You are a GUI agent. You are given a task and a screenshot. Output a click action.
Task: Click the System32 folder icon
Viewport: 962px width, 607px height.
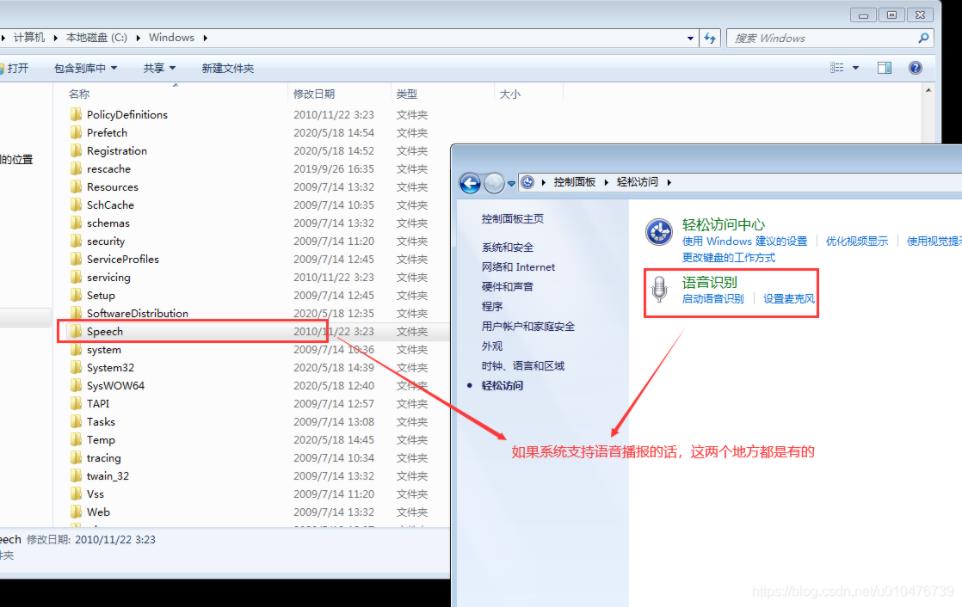pyautogui.click(x=76, y=367)
